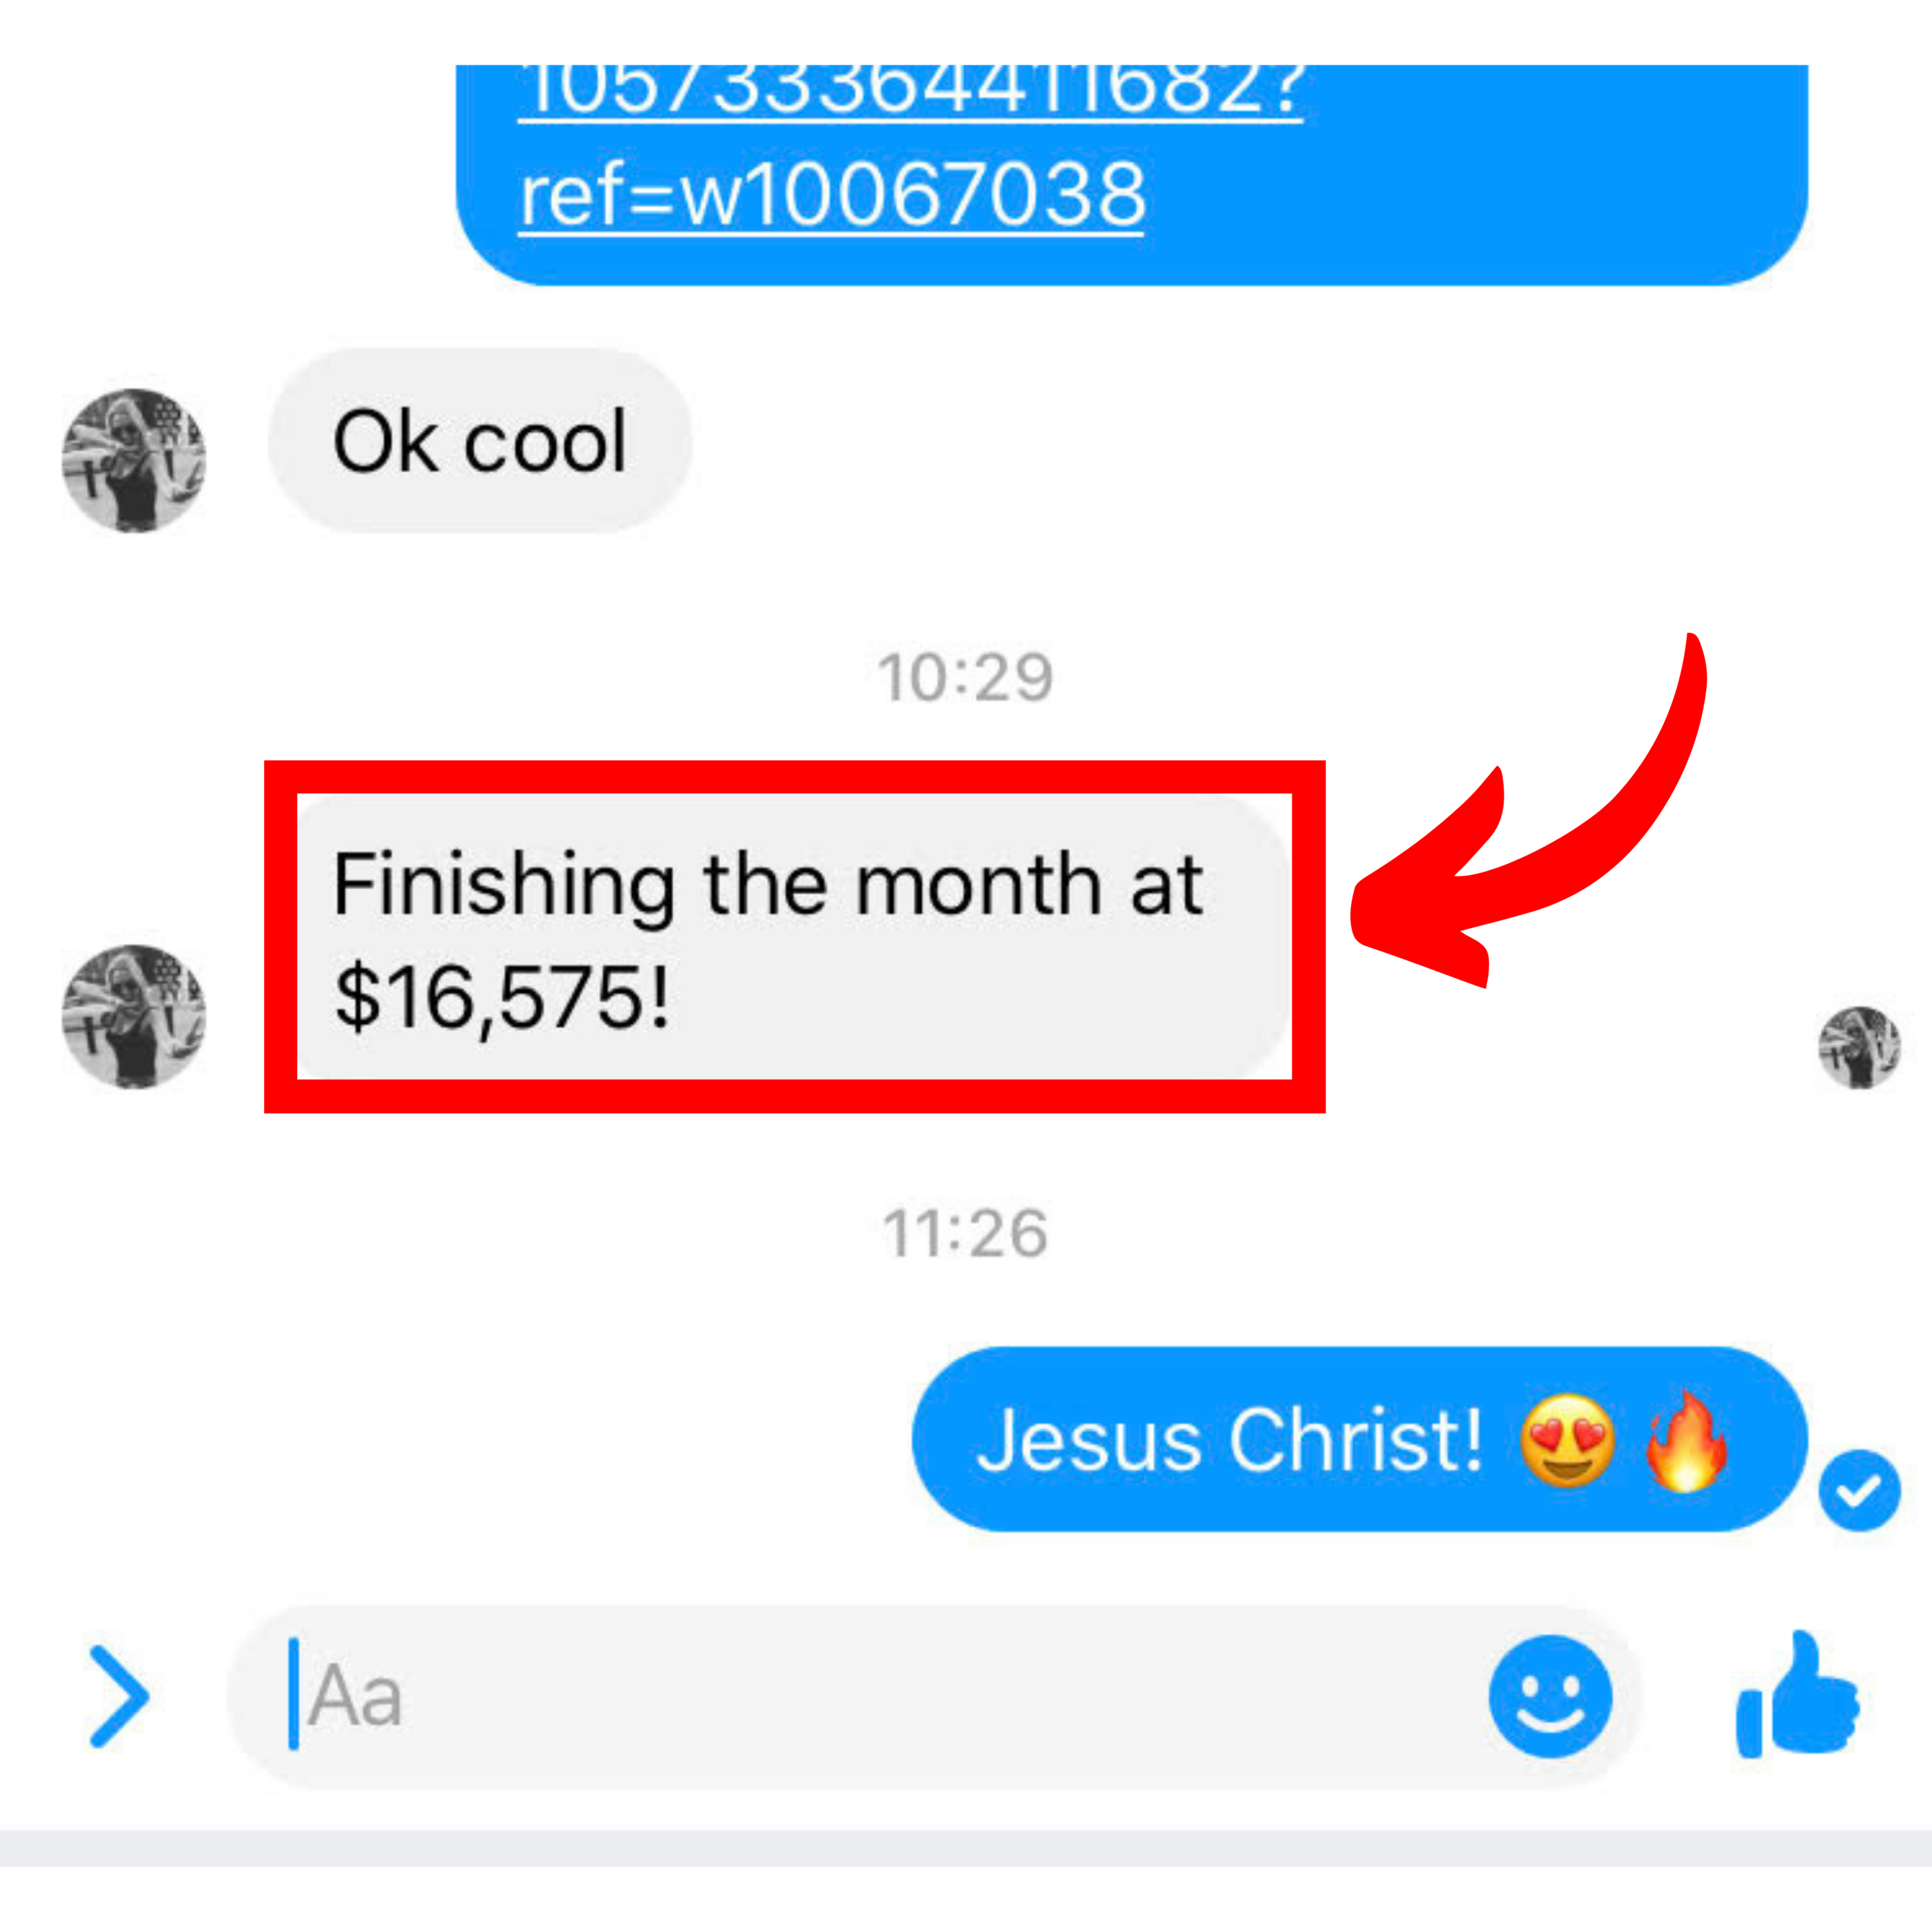This screenshot has width=1932, height=1932.
Task: Click the red arrow annotation
Action: coord(1528,811)
